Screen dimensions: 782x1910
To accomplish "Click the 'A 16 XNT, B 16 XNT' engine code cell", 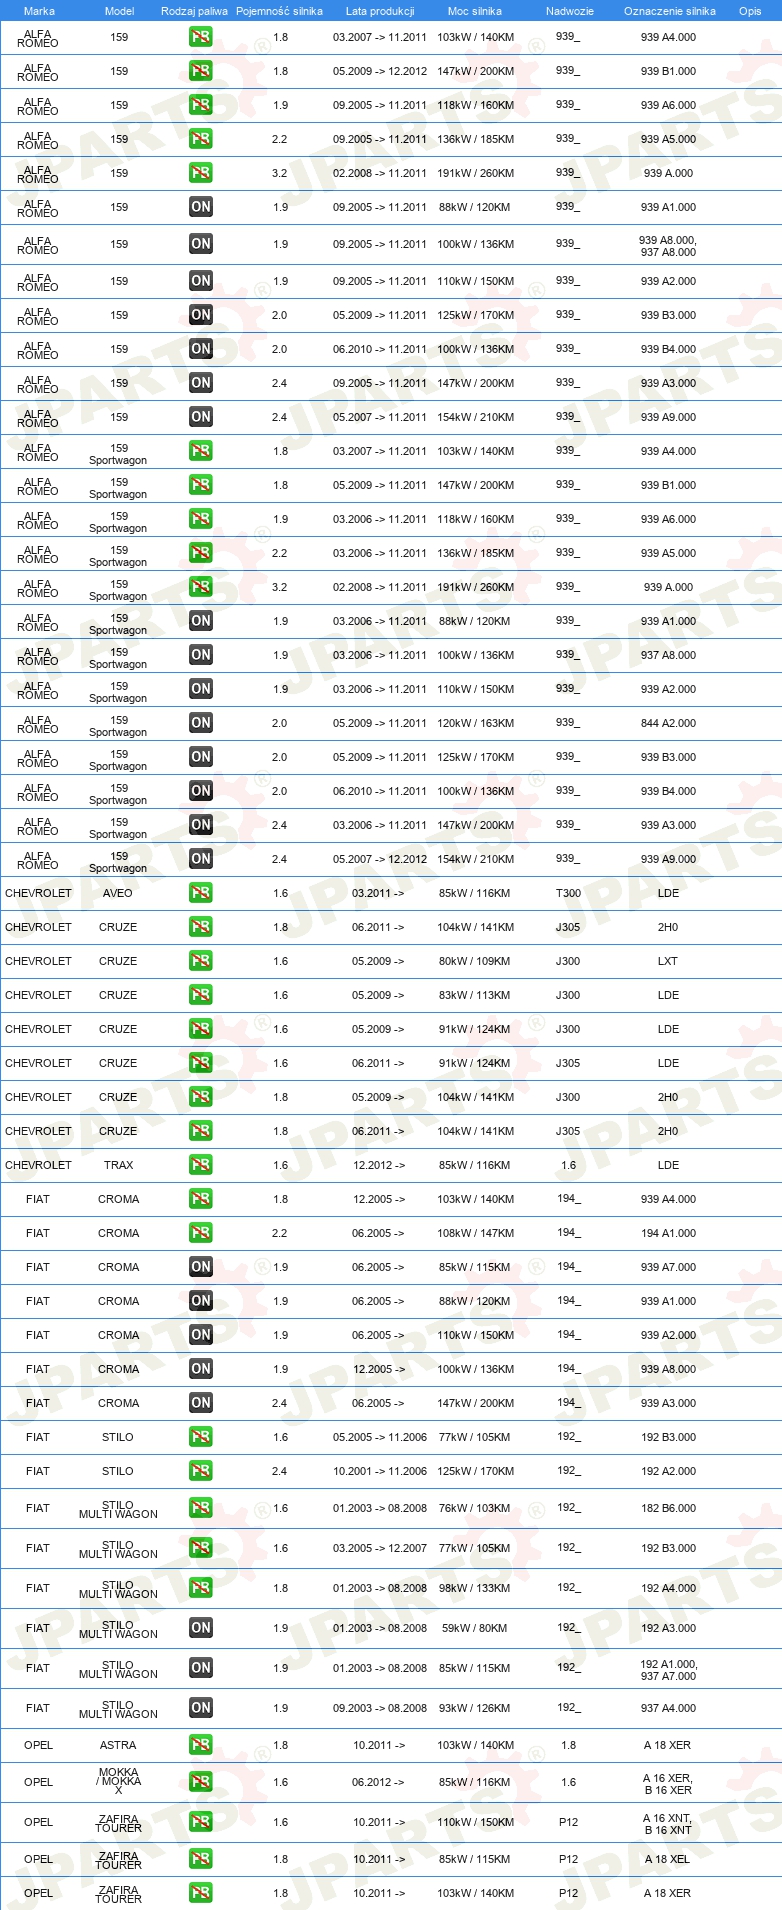I will tap(668, 1824).
